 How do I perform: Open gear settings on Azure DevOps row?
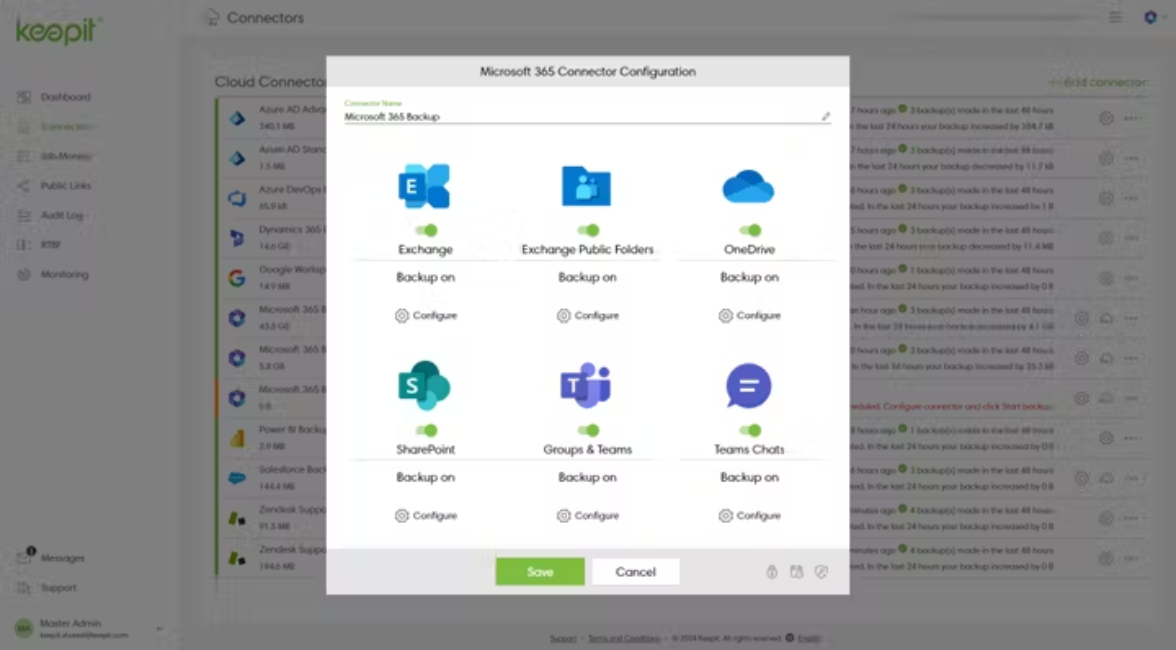click(1106, 198)
